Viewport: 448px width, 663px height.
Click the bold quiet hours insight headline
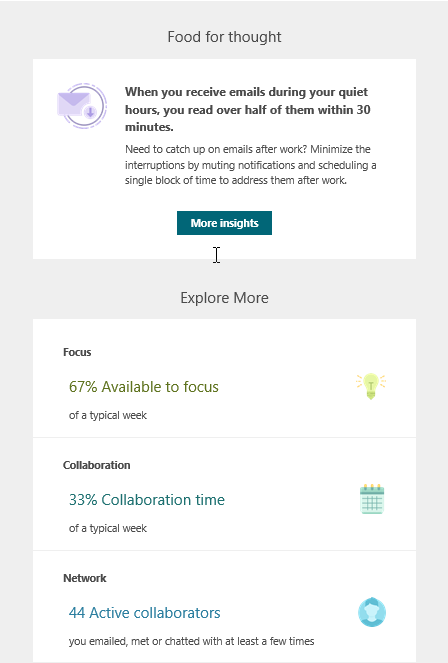(x=248, y=110)
